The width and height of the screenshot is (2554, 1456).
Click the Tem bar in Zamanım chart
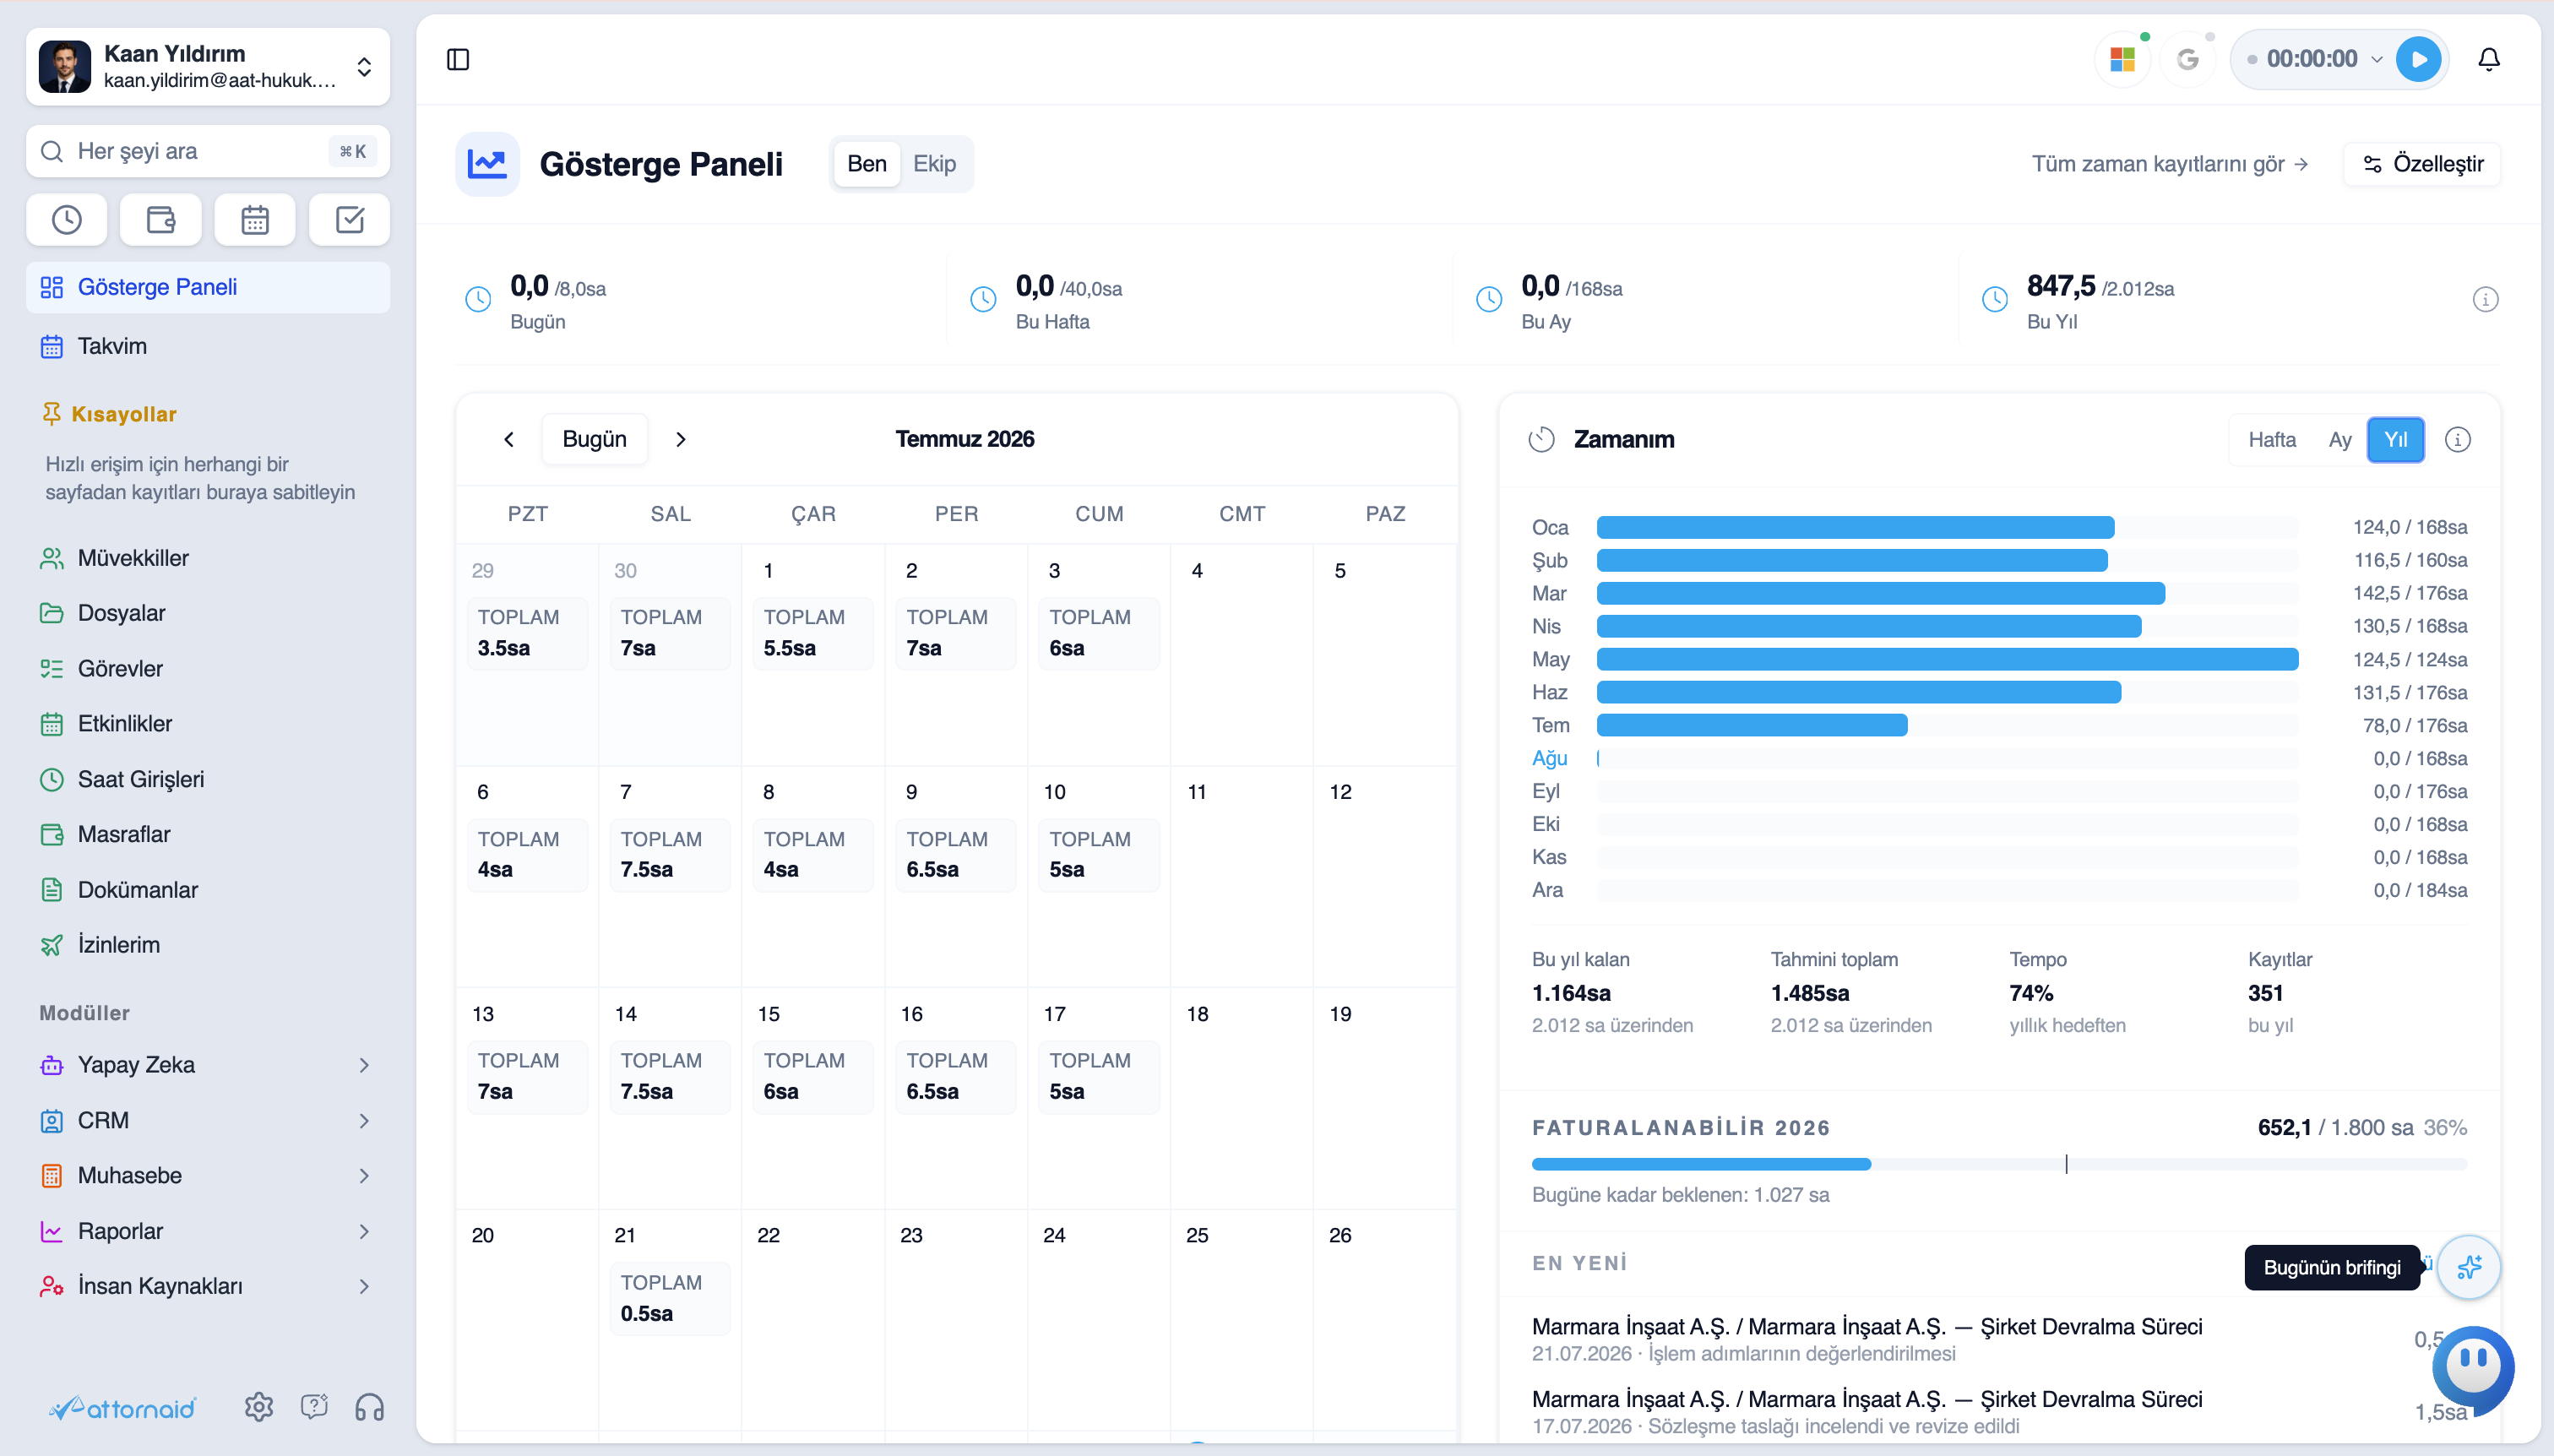tap(1752, 725)
